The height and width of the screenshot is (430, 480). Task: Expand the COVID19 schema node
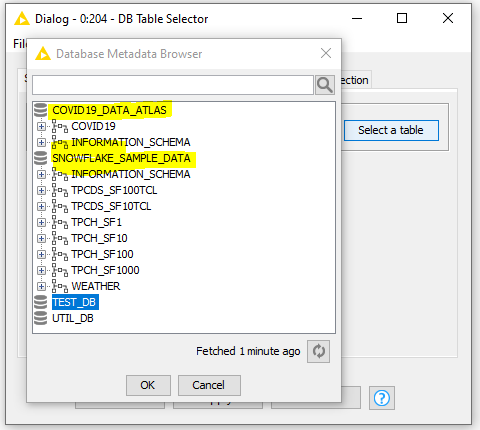point(41,126)
